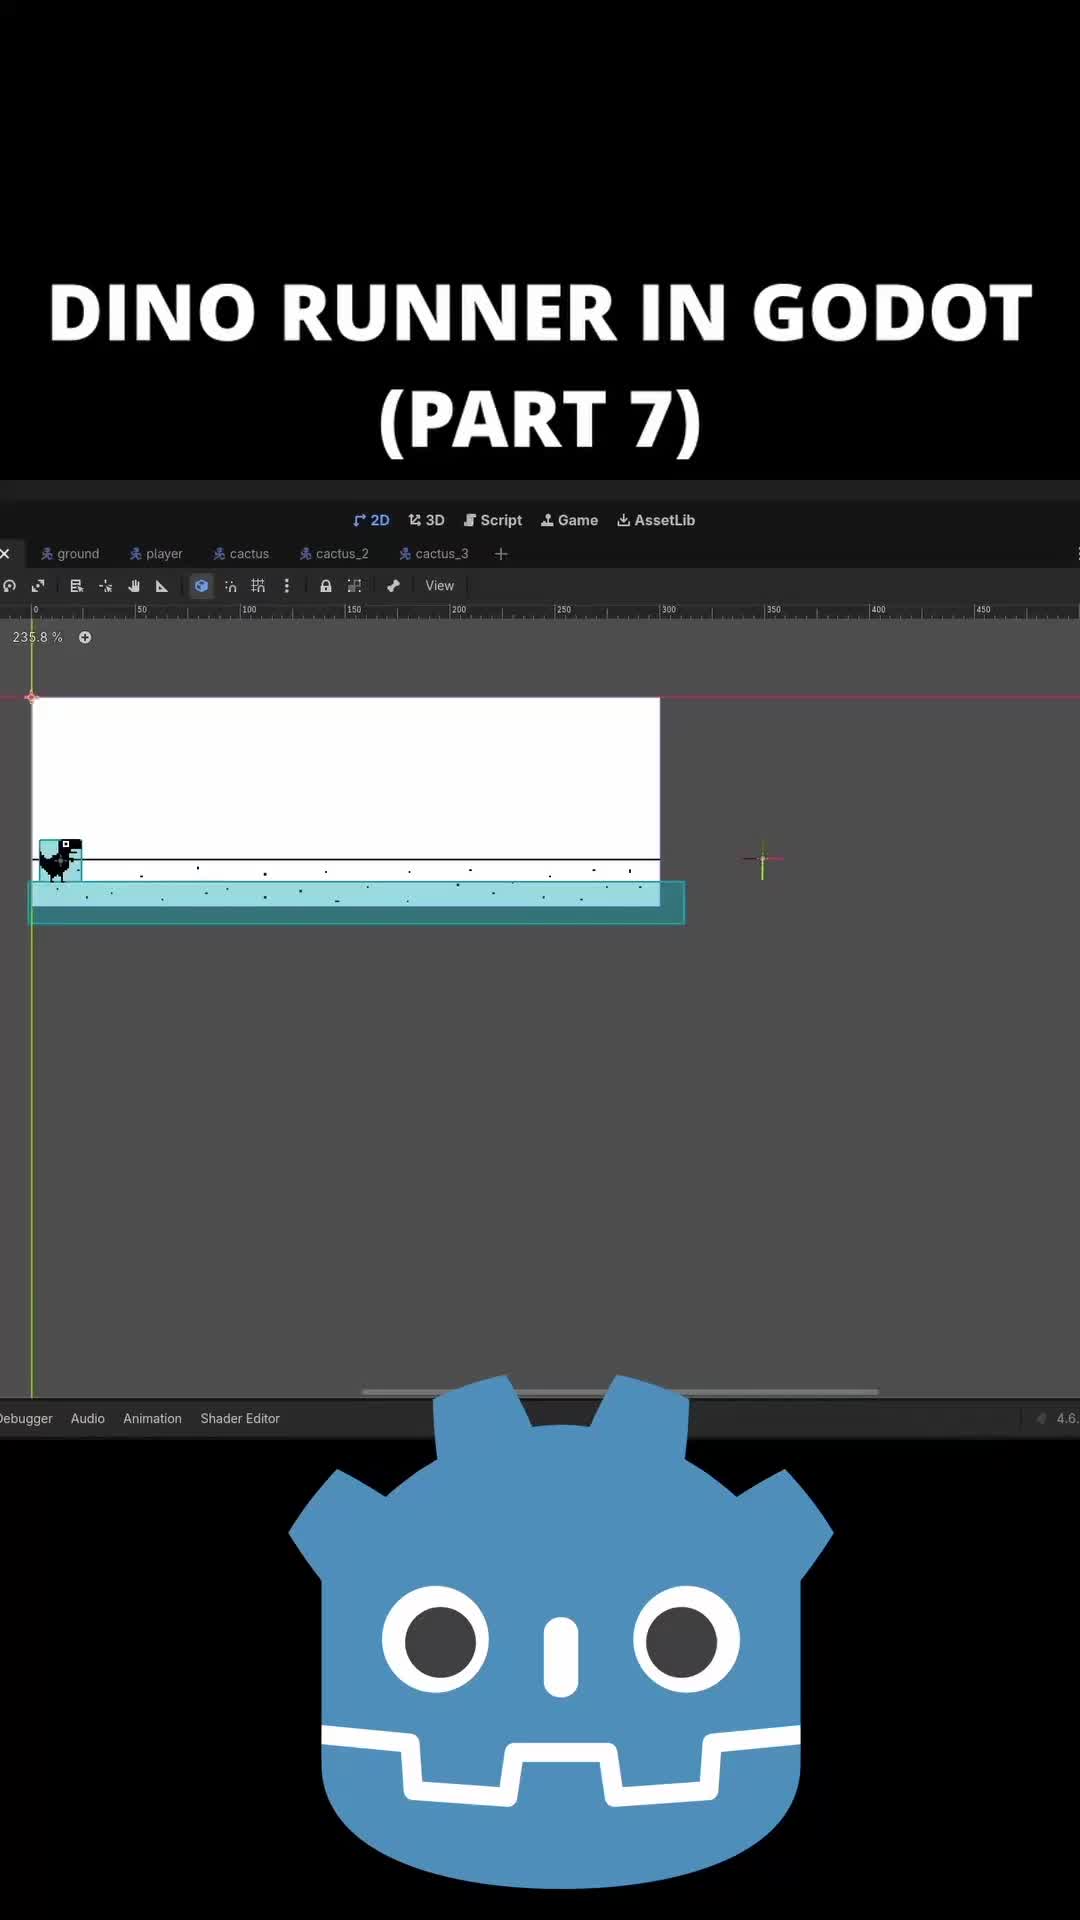Zoom in with the plus button
The height and width of the screenshot is (1920, 1080).
pyautogui.click(x=85, y=637)
